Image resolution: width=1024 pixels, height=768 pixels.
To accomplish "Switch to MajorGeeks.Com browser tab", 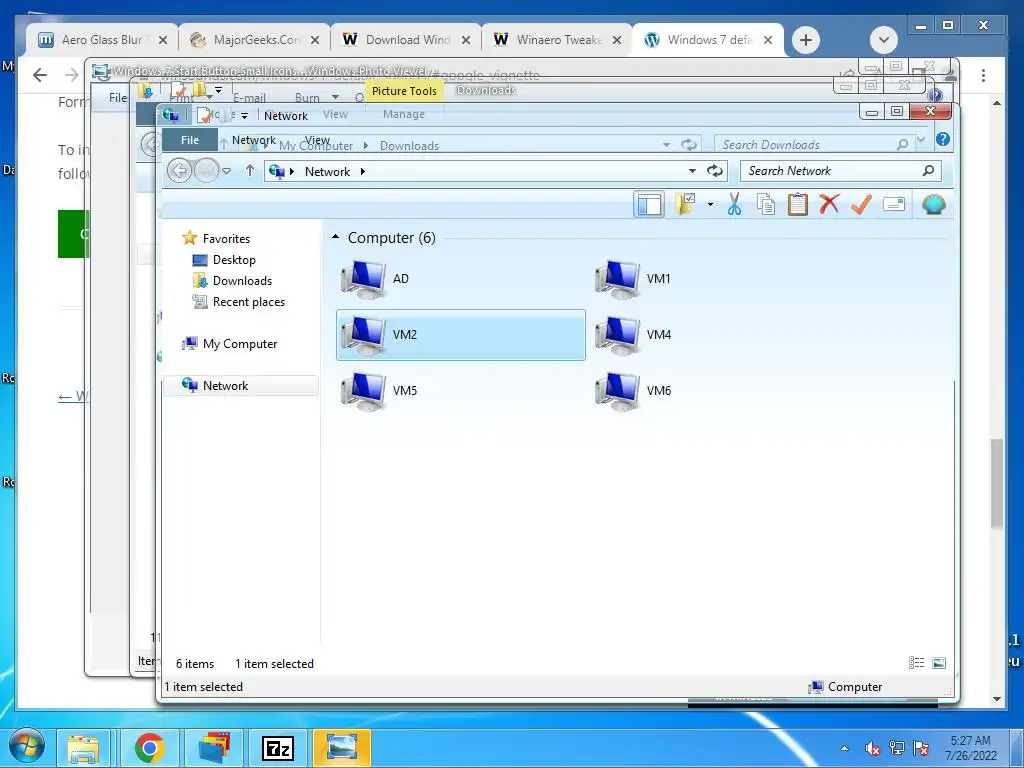I will point(253,40).
